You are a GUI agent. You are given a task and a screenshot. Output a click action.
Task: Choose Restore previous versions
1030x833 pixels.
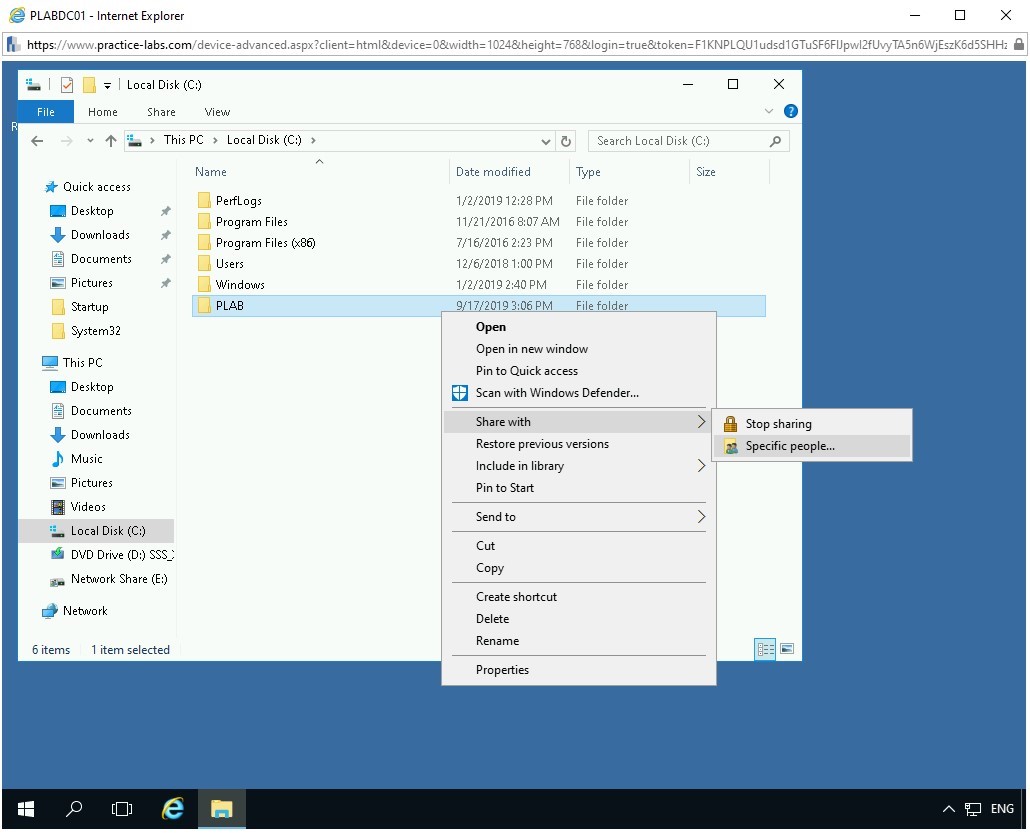click(x=542, y=444)
